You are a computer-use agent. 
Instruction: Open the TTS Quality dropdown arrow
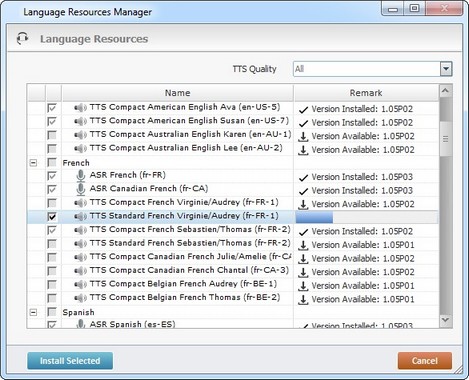click(x=446, y=69)
